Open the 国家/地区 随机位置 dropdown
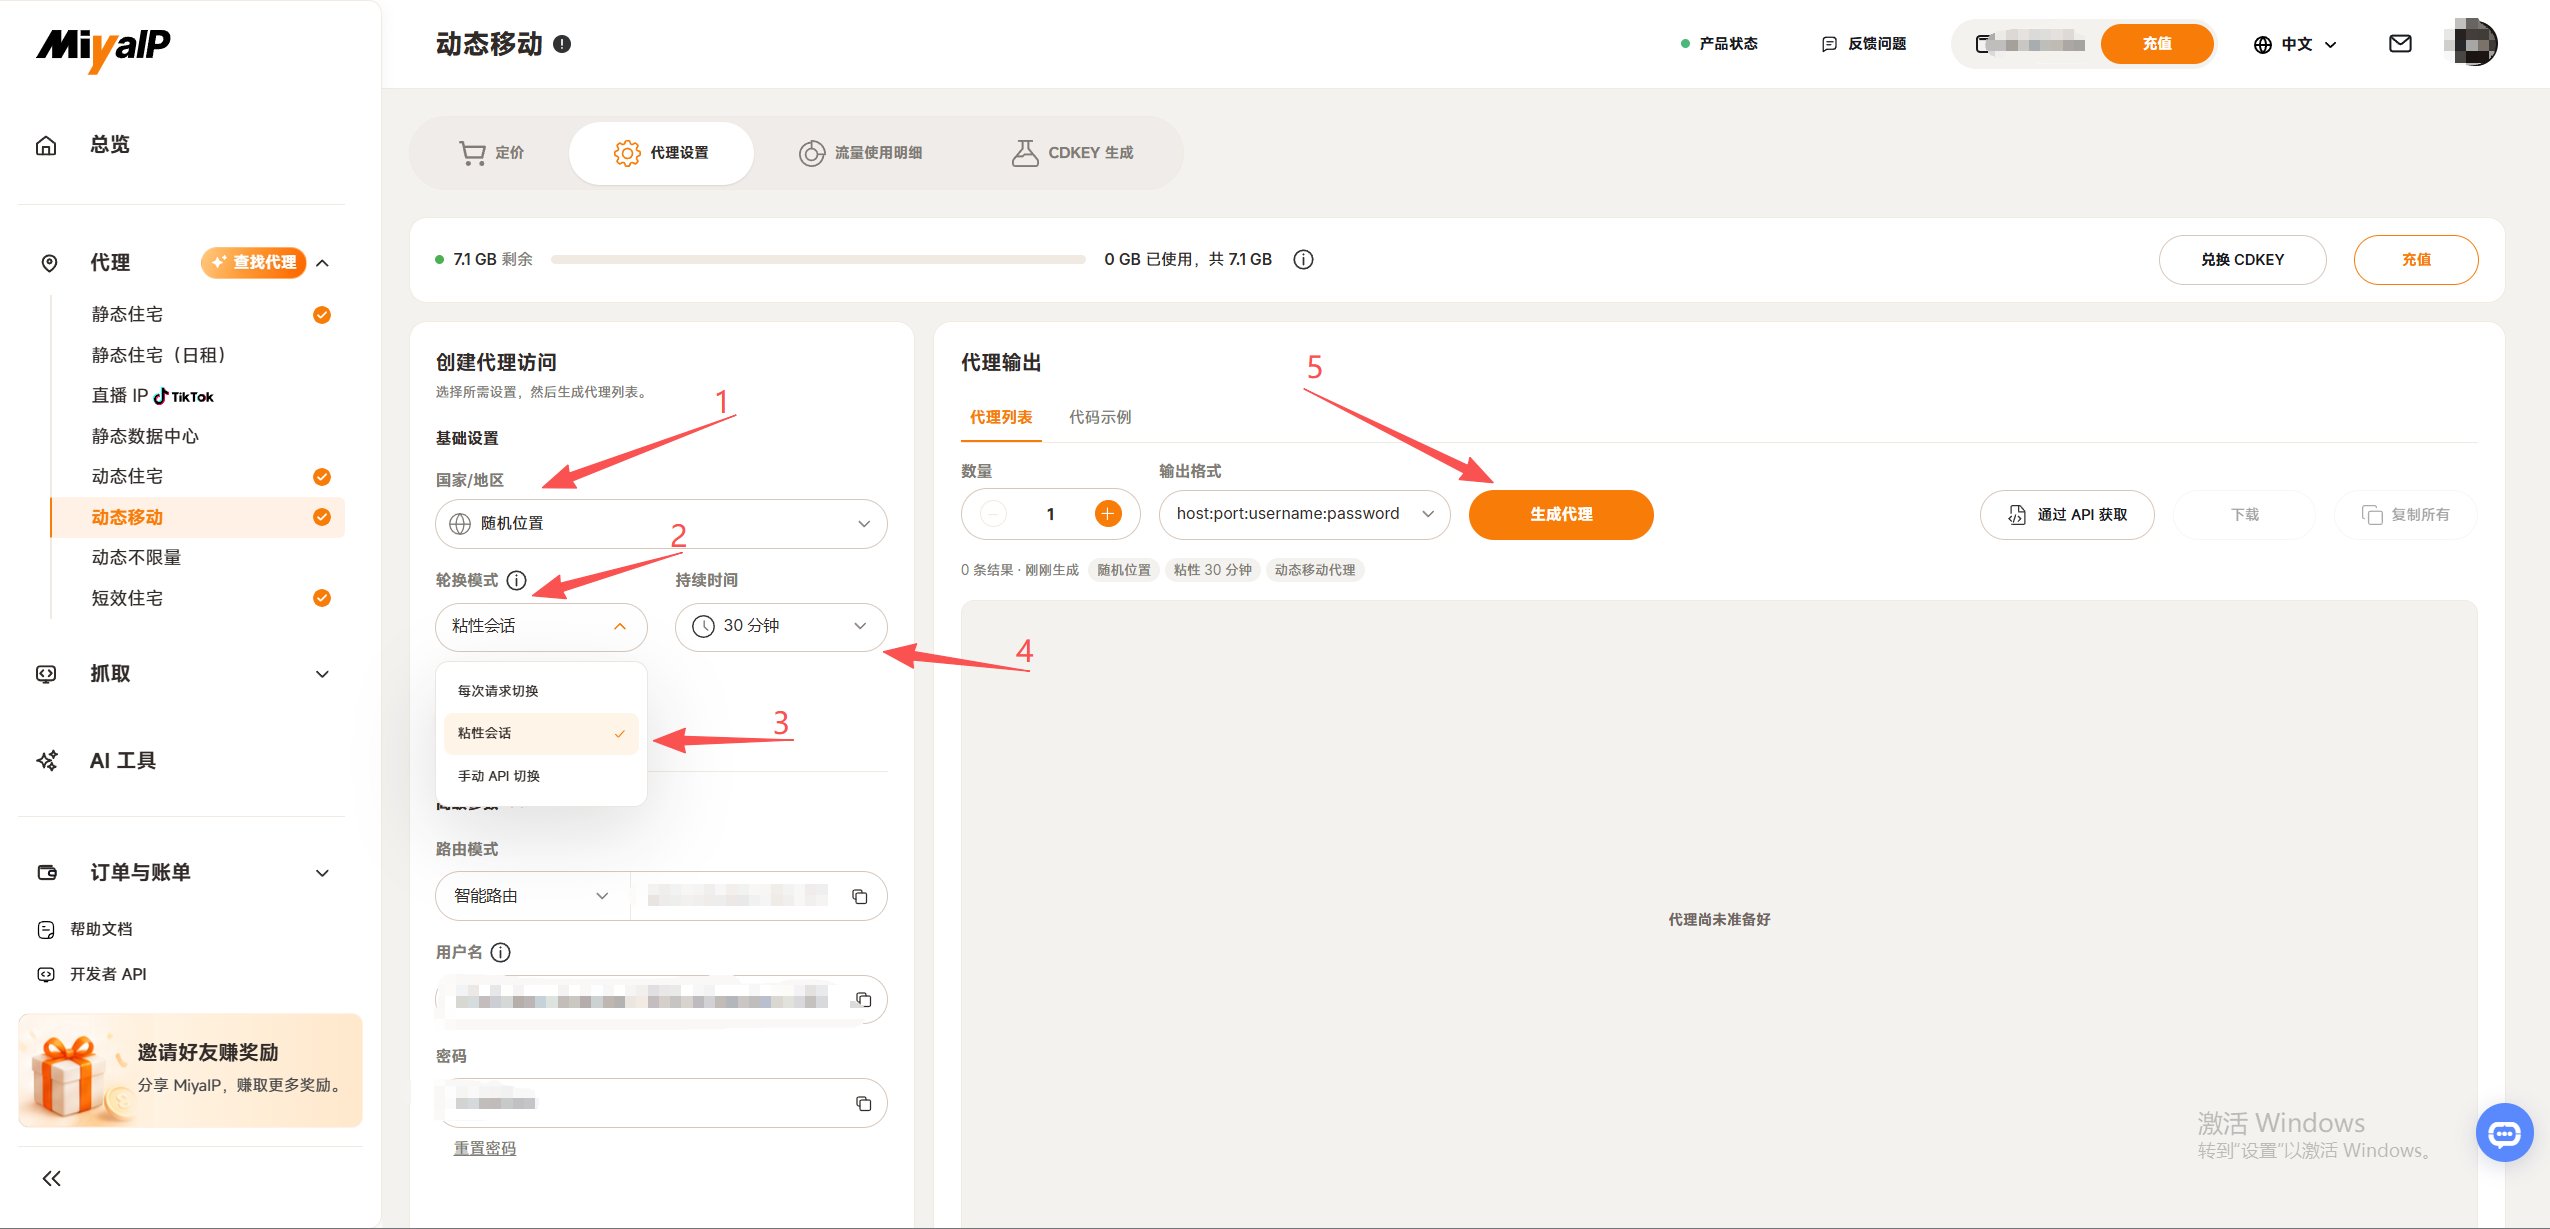This screenshot has width=2550, height=1229. (x=661, y=524)
